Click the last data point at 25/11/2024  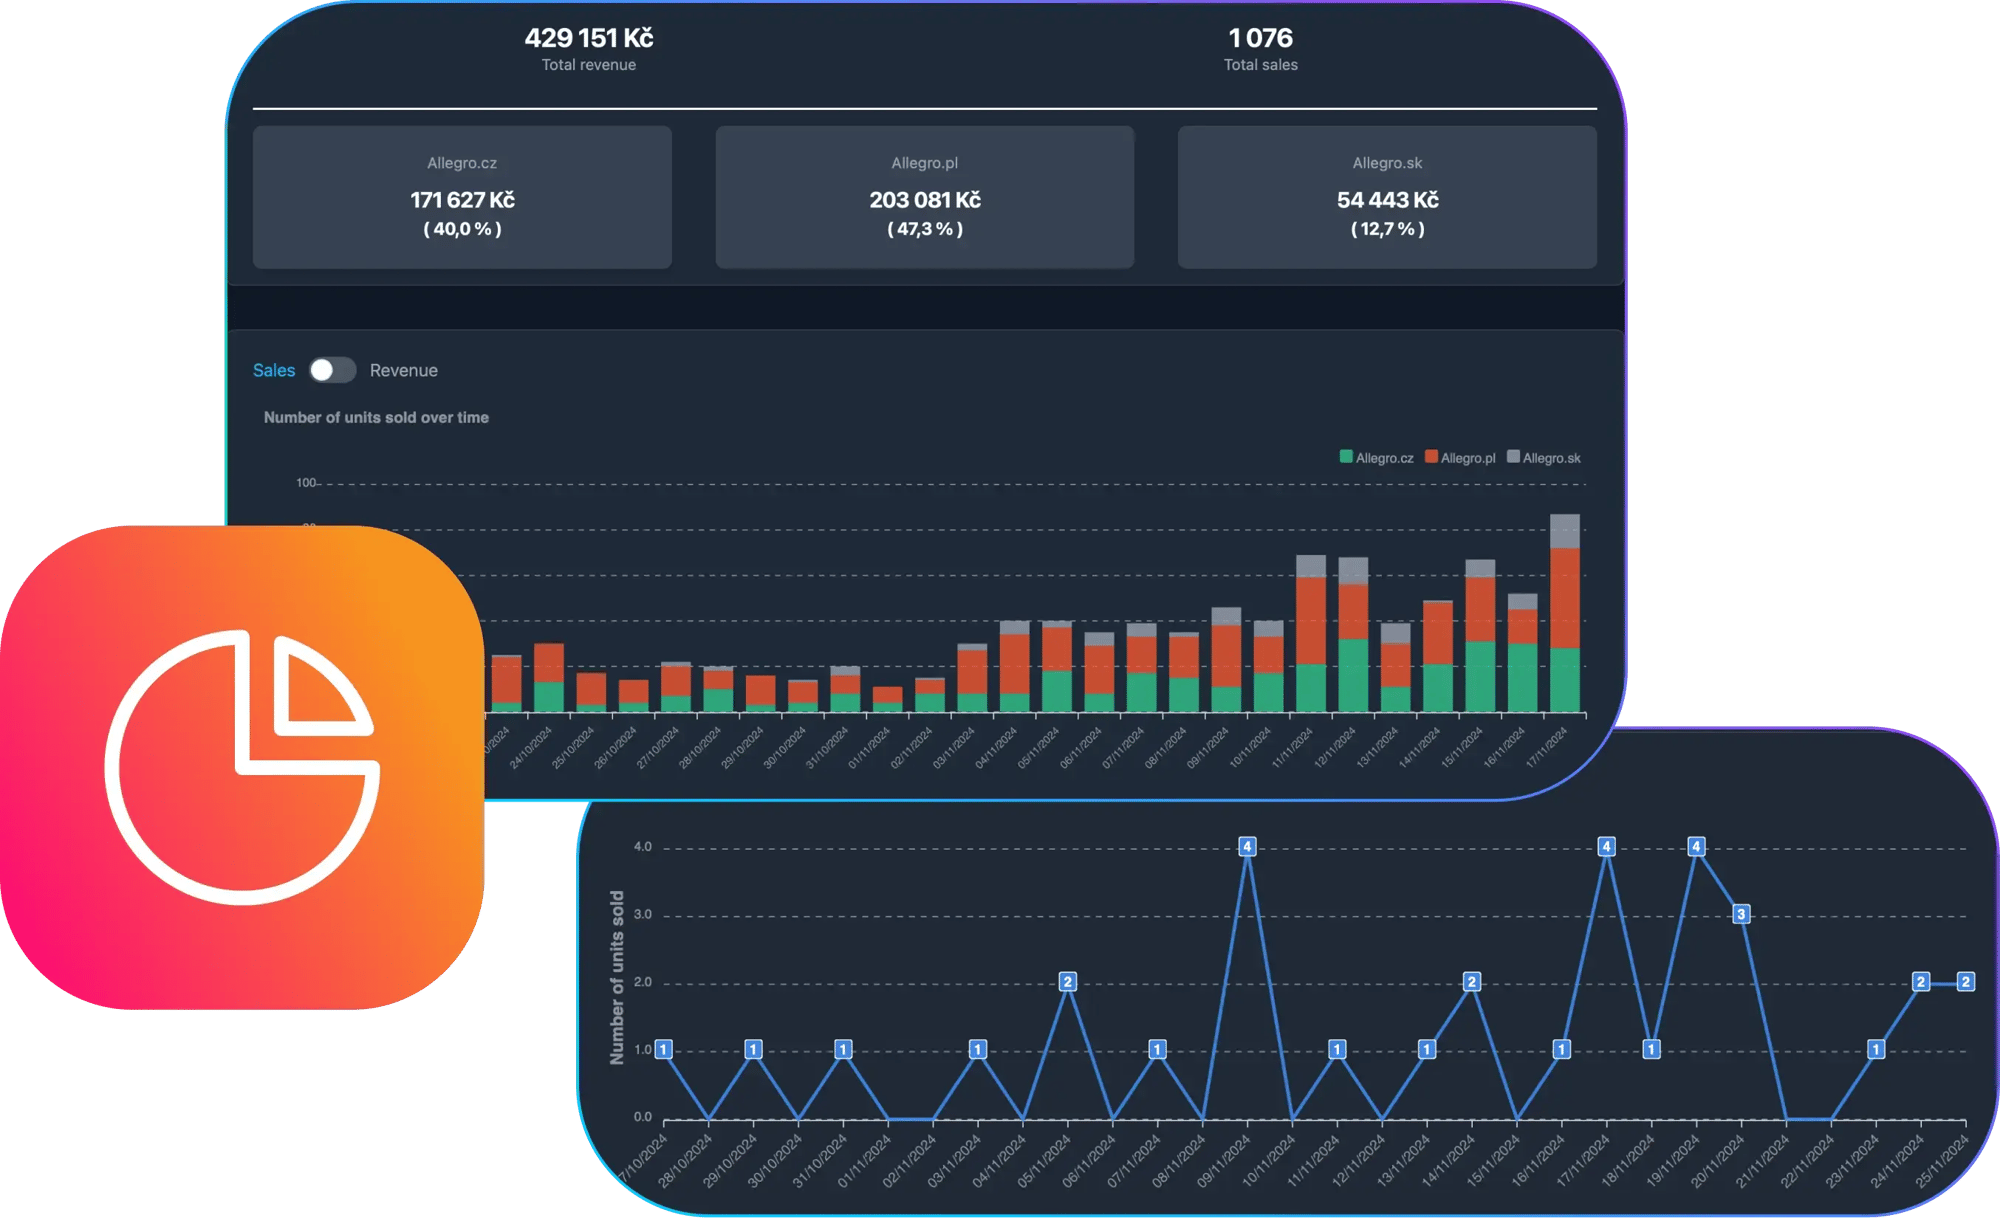(x=1965, y=982)
